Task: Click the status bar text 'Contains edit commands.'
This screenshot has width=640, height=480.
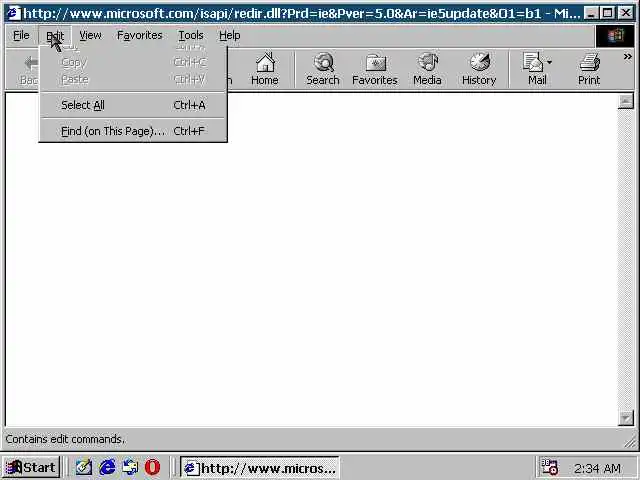Action: (65, 439)
